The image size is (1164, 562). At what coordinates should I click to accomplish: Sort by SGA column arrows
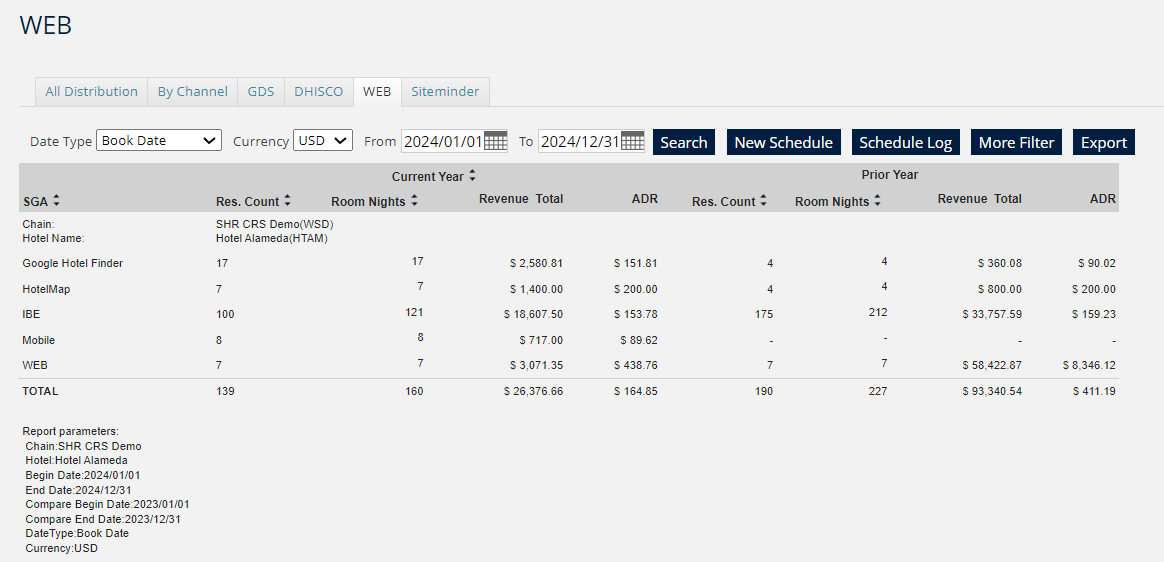(x=56, y=201)
